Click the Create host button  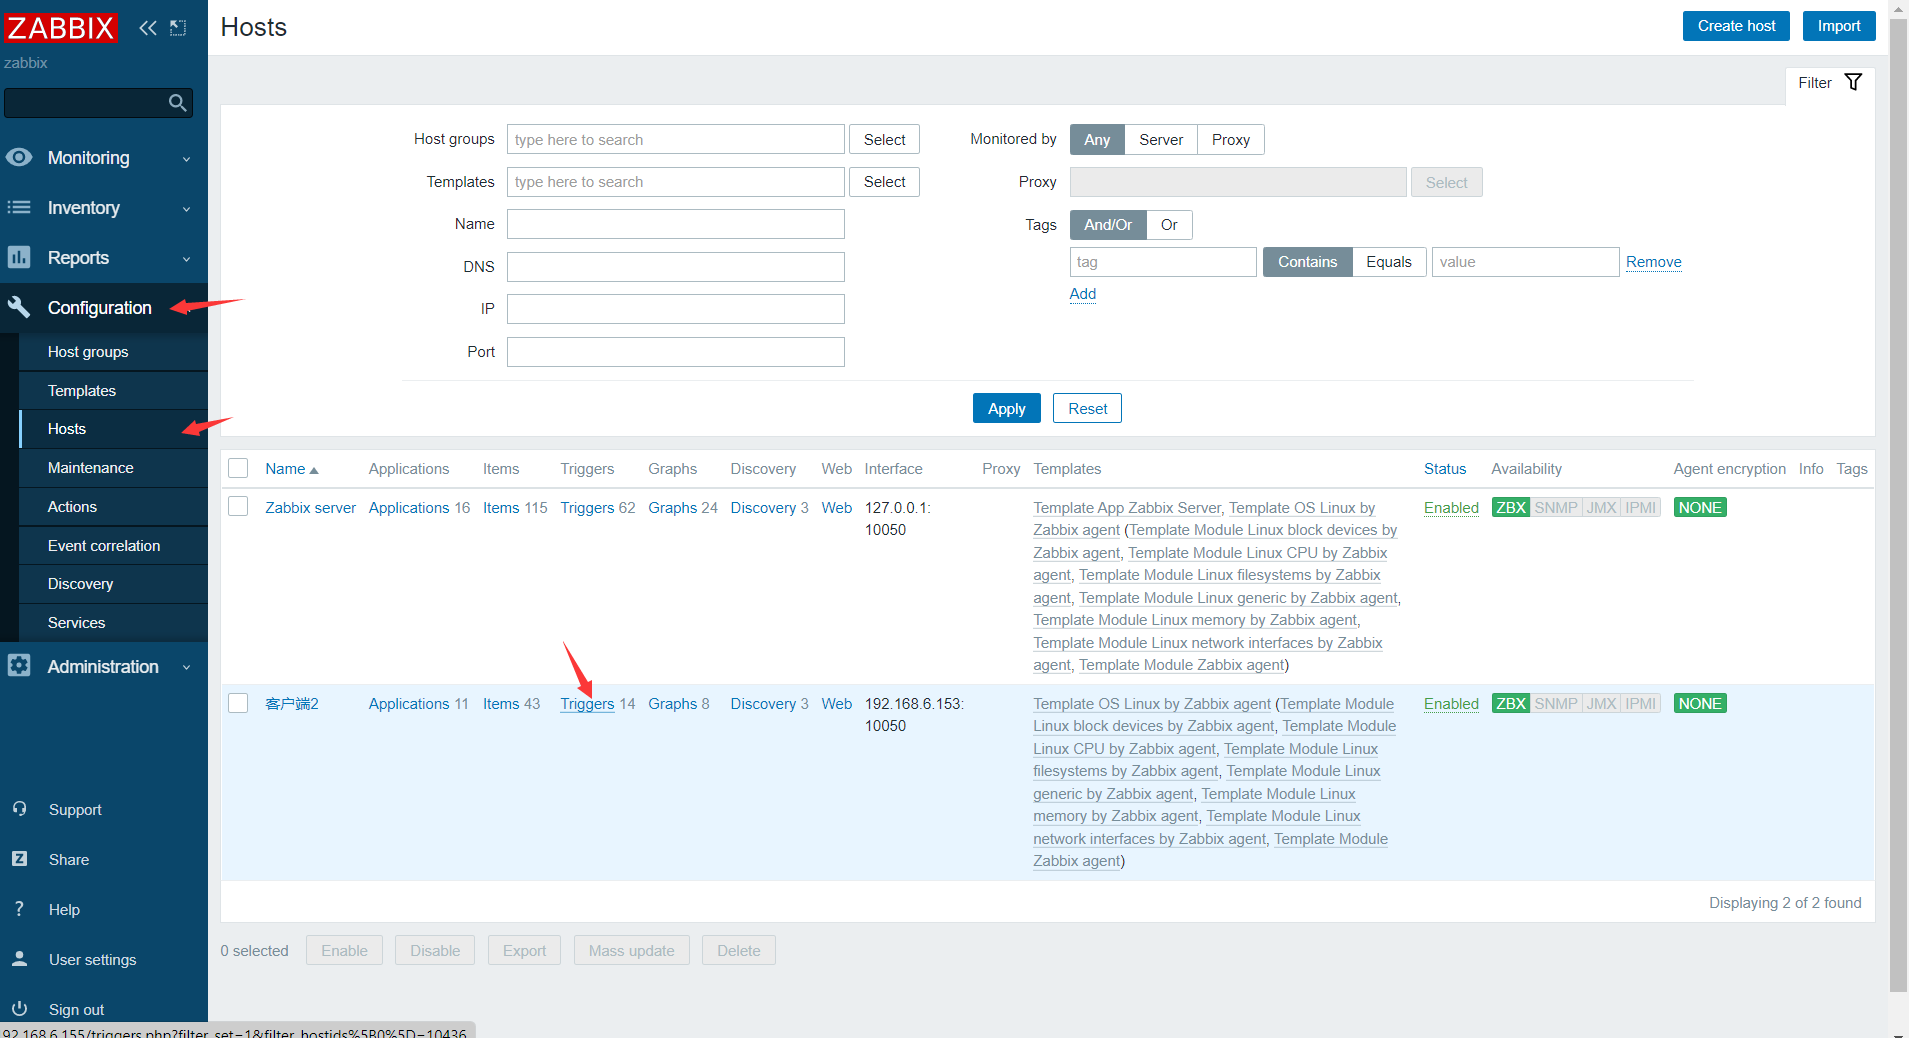point(1736,26)
